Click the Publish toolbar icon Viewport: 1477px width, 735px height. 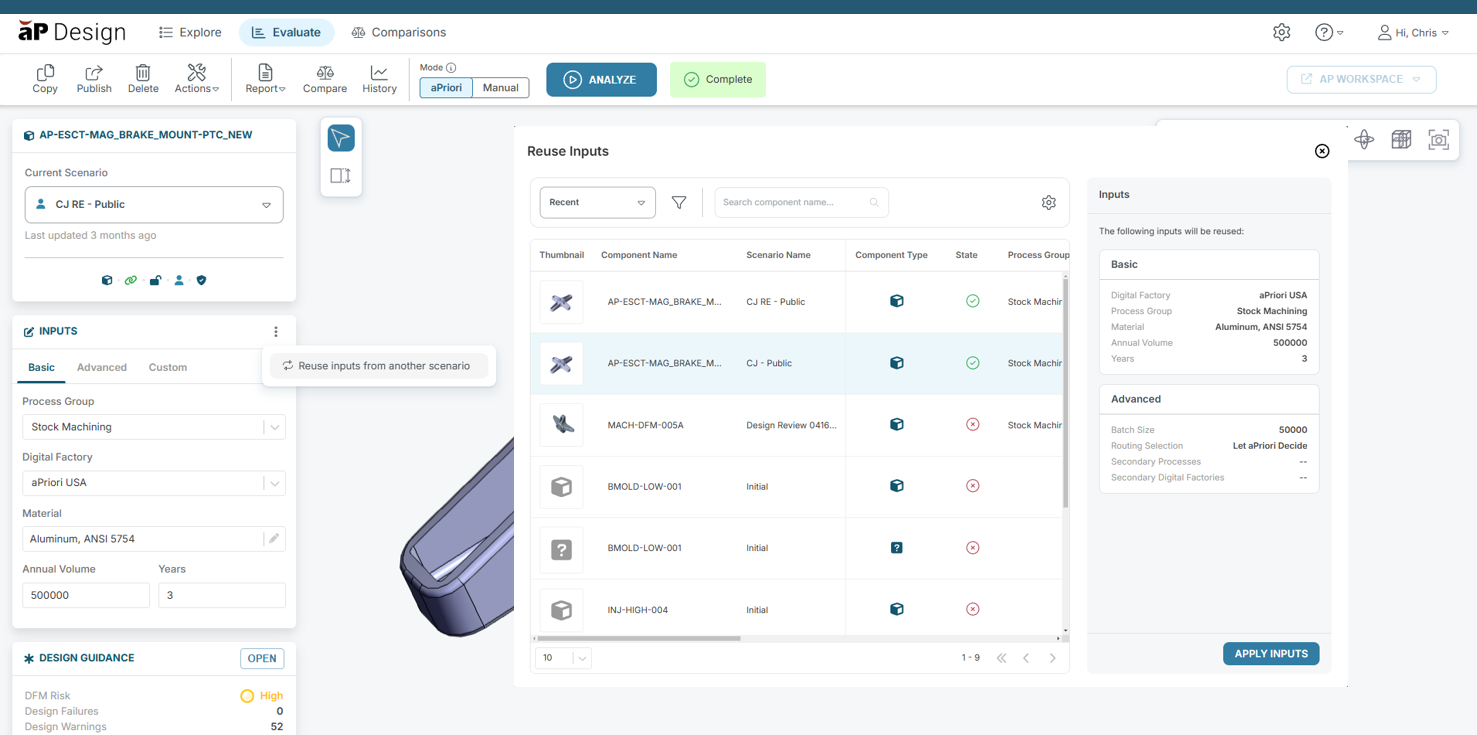coord(94,79)
